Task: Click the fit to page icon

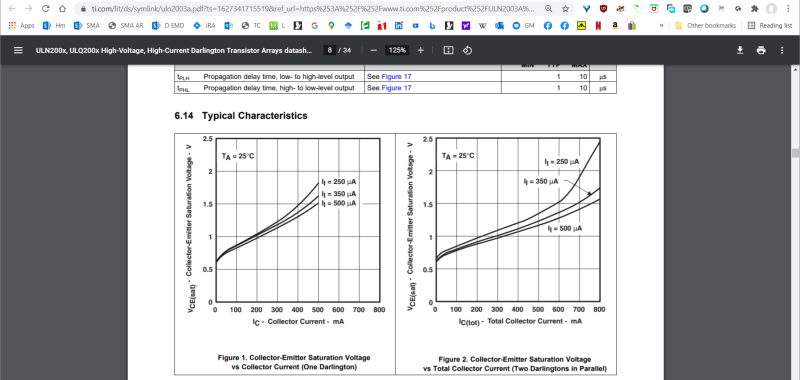Action: pyautogui.click(x=448, y=50)
